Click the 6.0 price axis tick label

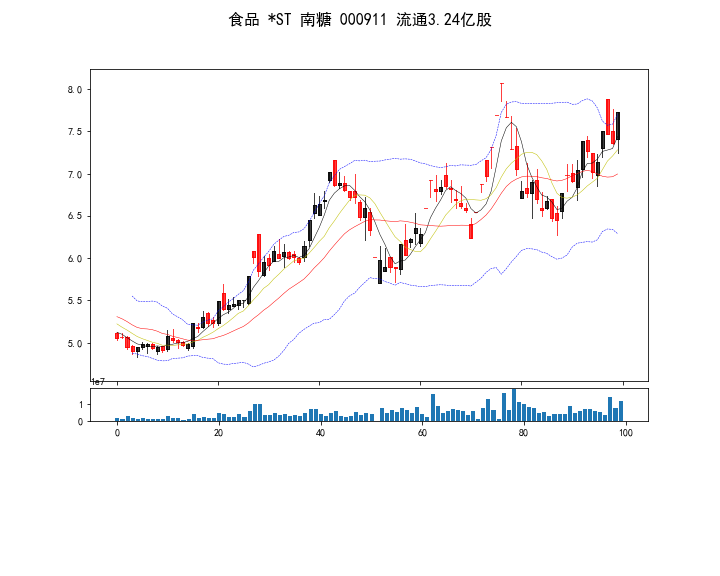[x=75, y=259]
